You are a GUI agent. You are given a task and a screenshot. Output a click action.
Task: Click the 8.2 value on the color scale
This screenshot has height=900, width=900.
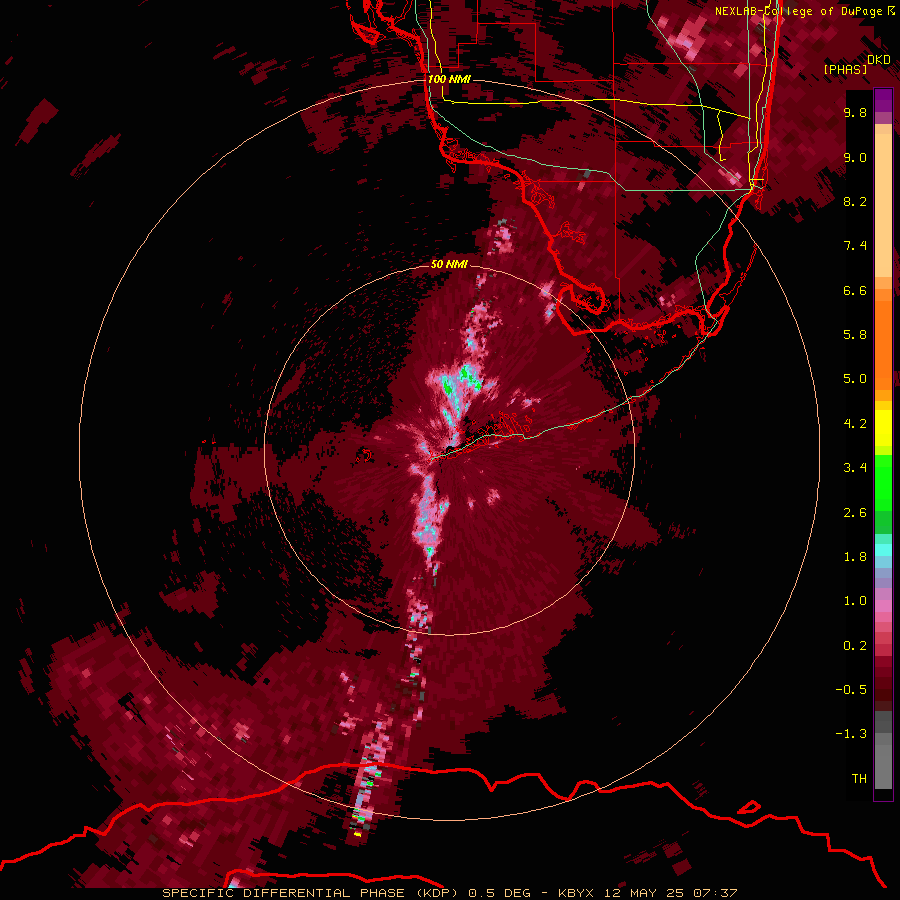pyautogui.click(x=855, y=201)
